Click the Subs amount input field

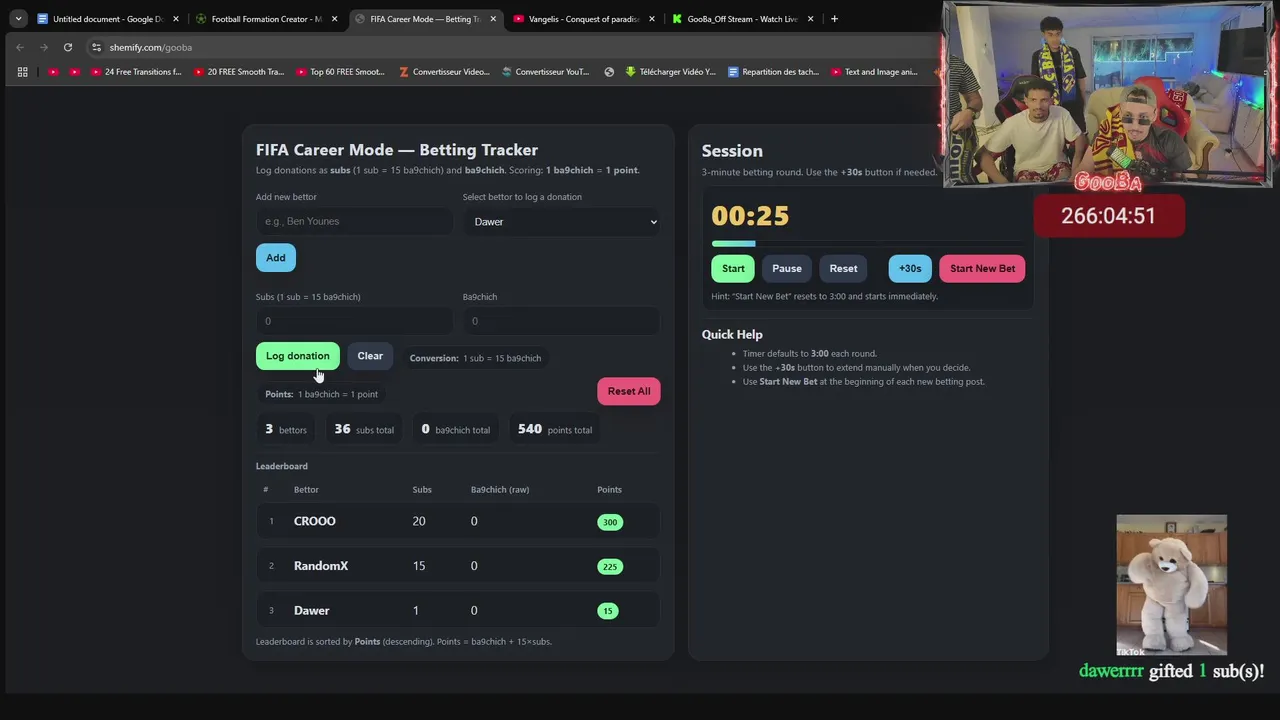point(354,321)
